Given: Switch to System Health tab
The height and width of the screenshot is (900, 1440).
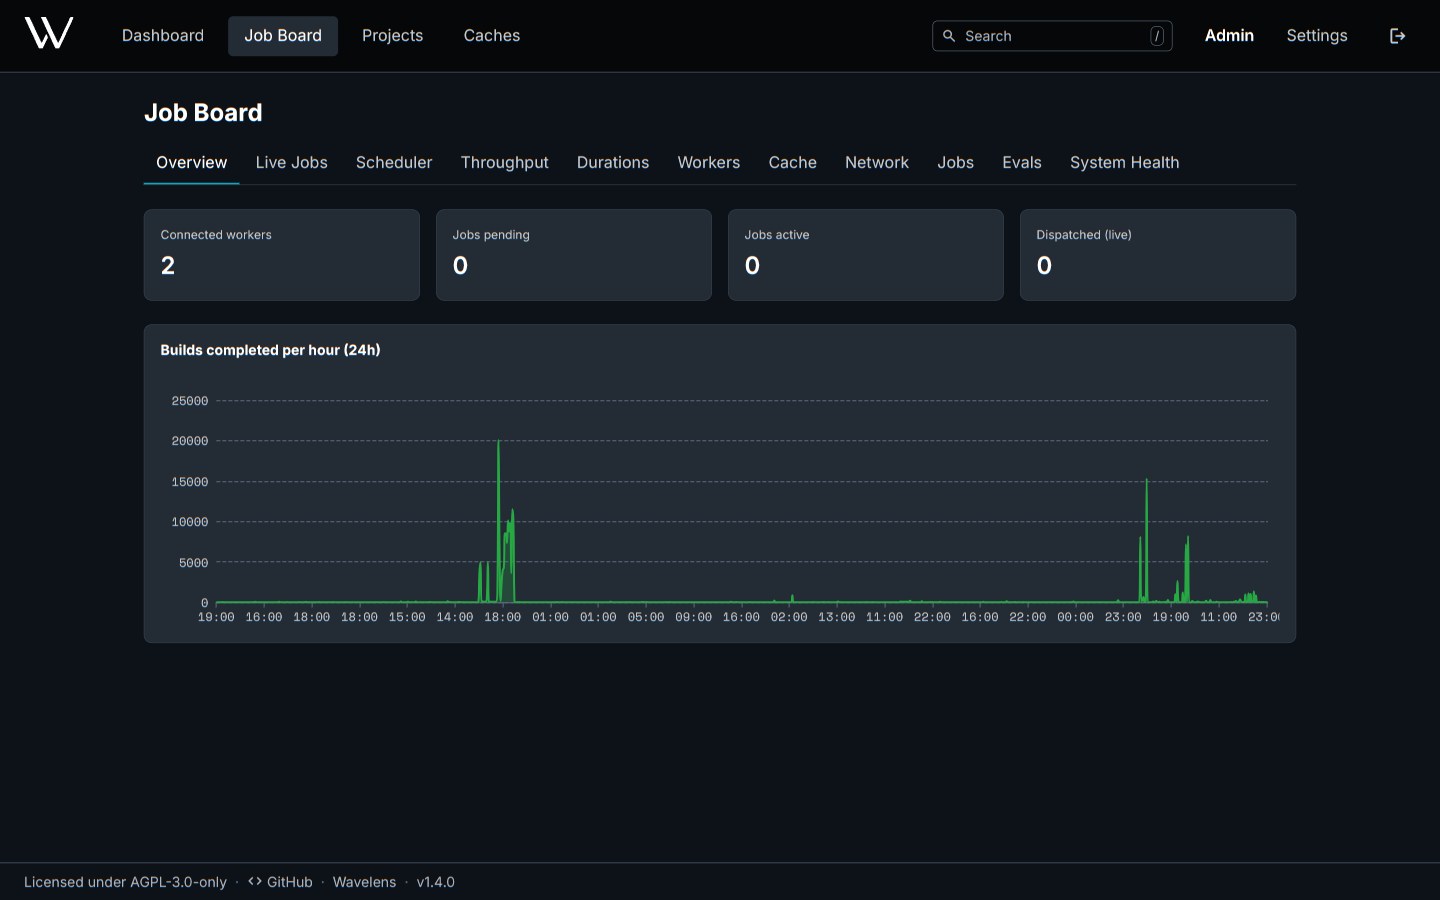Looking at the screenshot, I should click(x=1125, y=163).
